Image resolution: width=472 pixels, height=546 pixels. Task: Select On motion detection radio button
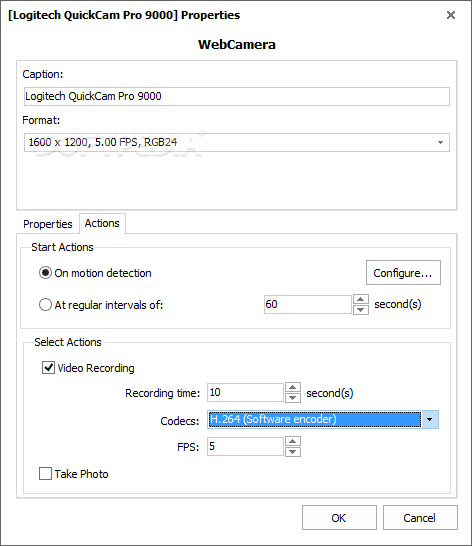(x=45, y=273)
